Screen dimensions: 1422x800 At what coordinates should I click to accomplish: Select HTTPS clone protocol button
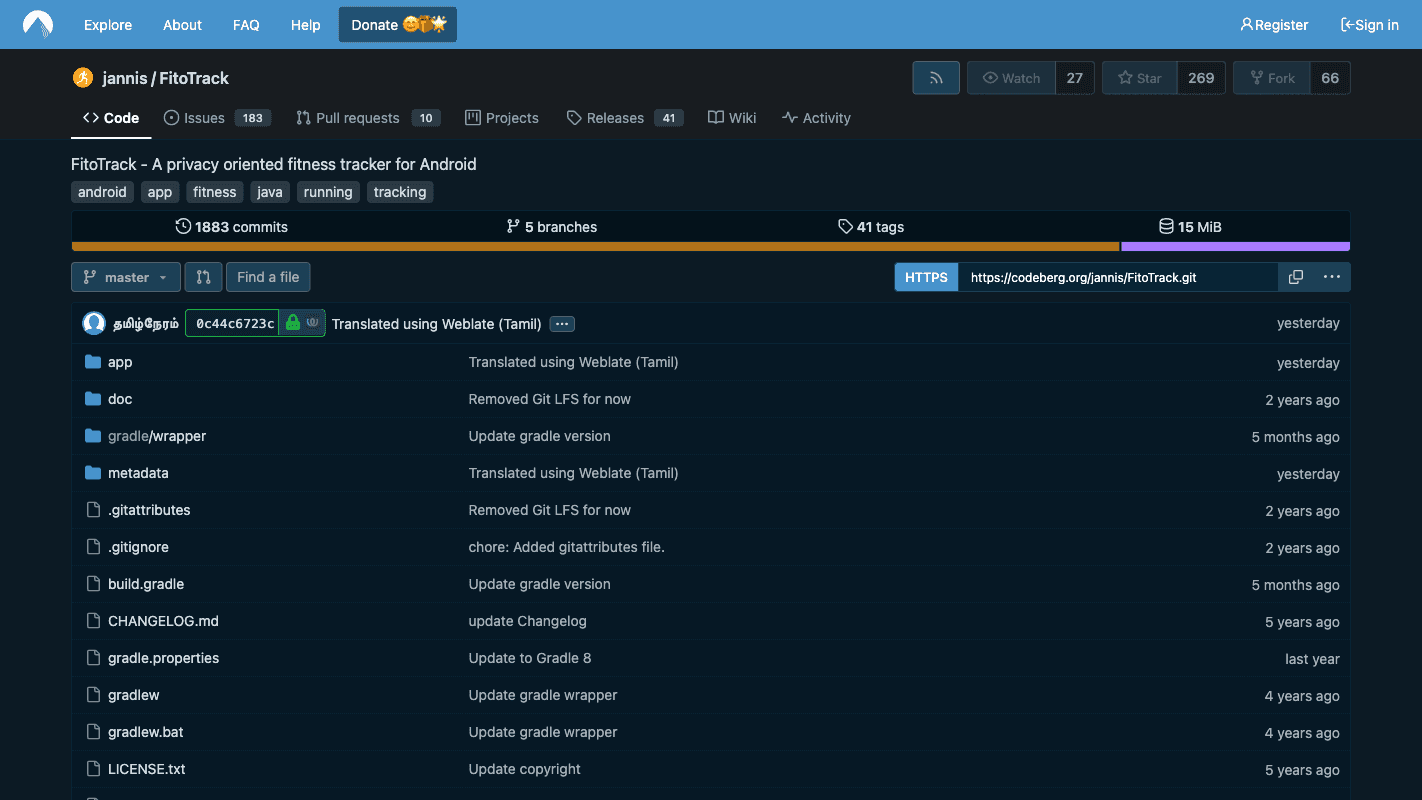point(926,277)
